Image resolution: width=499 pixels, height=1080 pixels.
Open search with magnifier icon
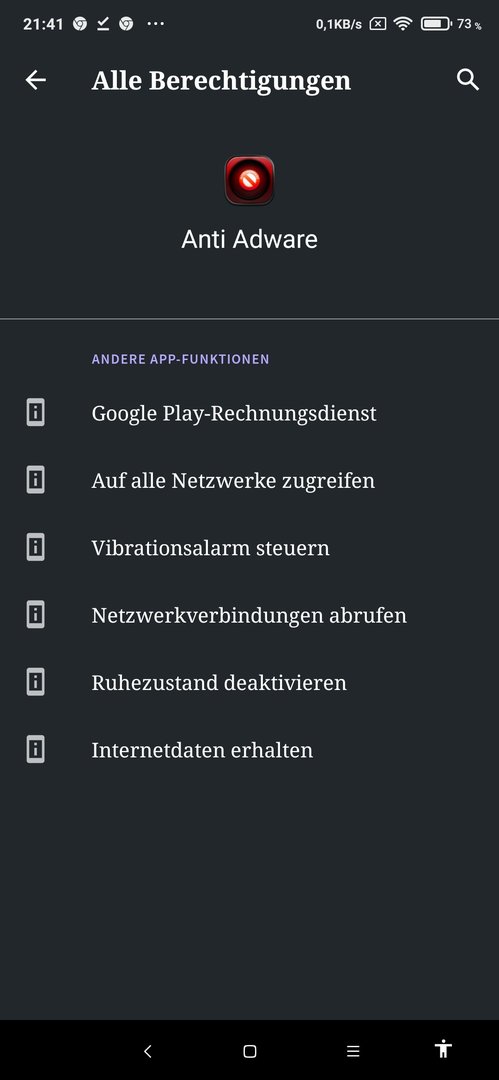[x=468, y=80]
